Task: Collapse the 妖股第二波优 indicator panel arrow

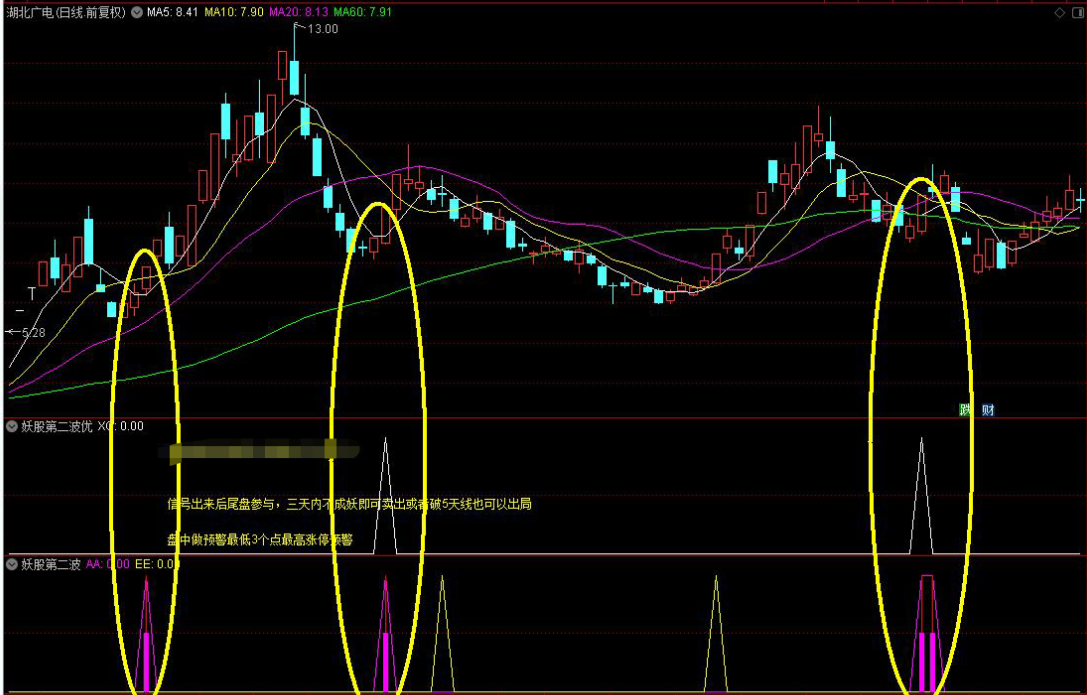Action: coord(12,426)
